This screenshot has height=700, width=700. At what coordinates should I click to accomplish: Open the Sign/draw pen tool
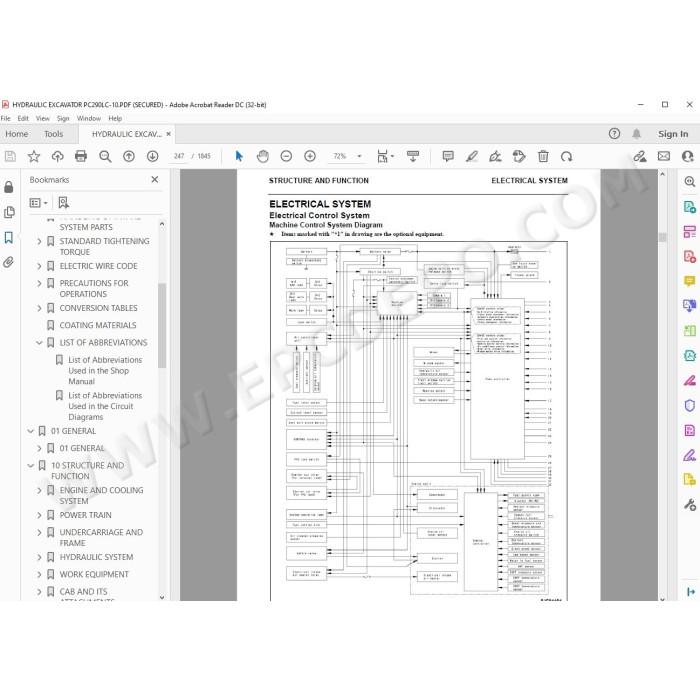(495, 156)
